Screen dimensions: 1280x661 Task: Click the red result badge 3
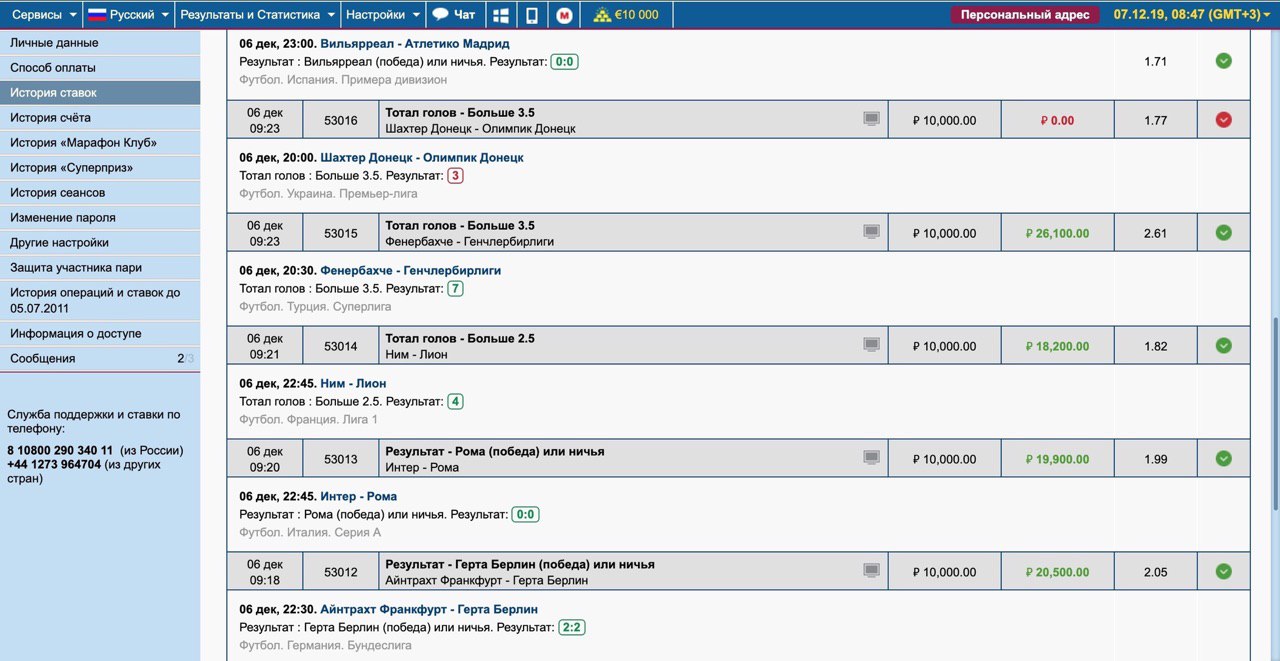coord(455,176)
